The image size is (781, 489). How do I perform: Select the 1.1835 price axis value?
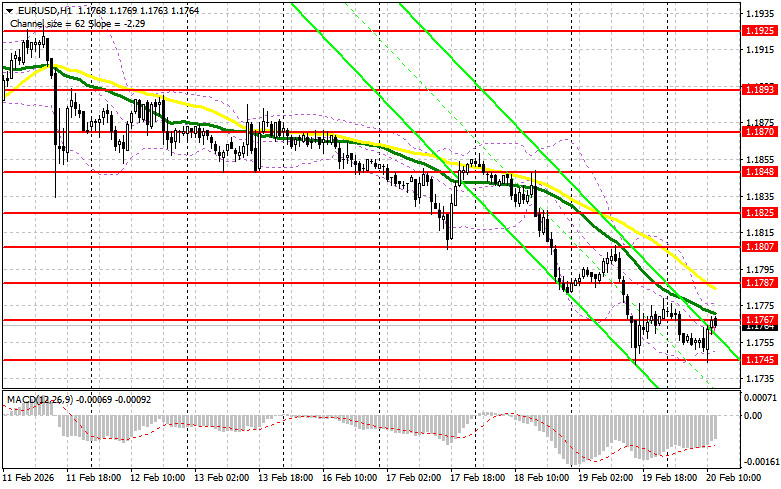click(760, 197)
